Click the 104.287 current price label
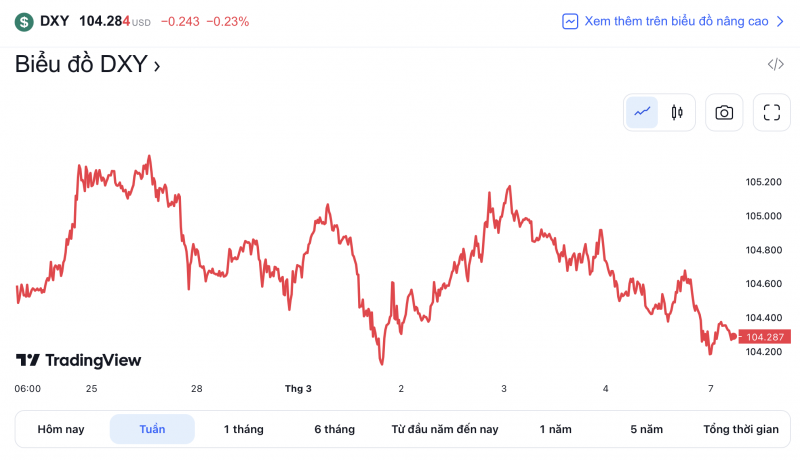The height and width of the screenshot is (460, 800). pyautogui.click(x=767, y=337)
